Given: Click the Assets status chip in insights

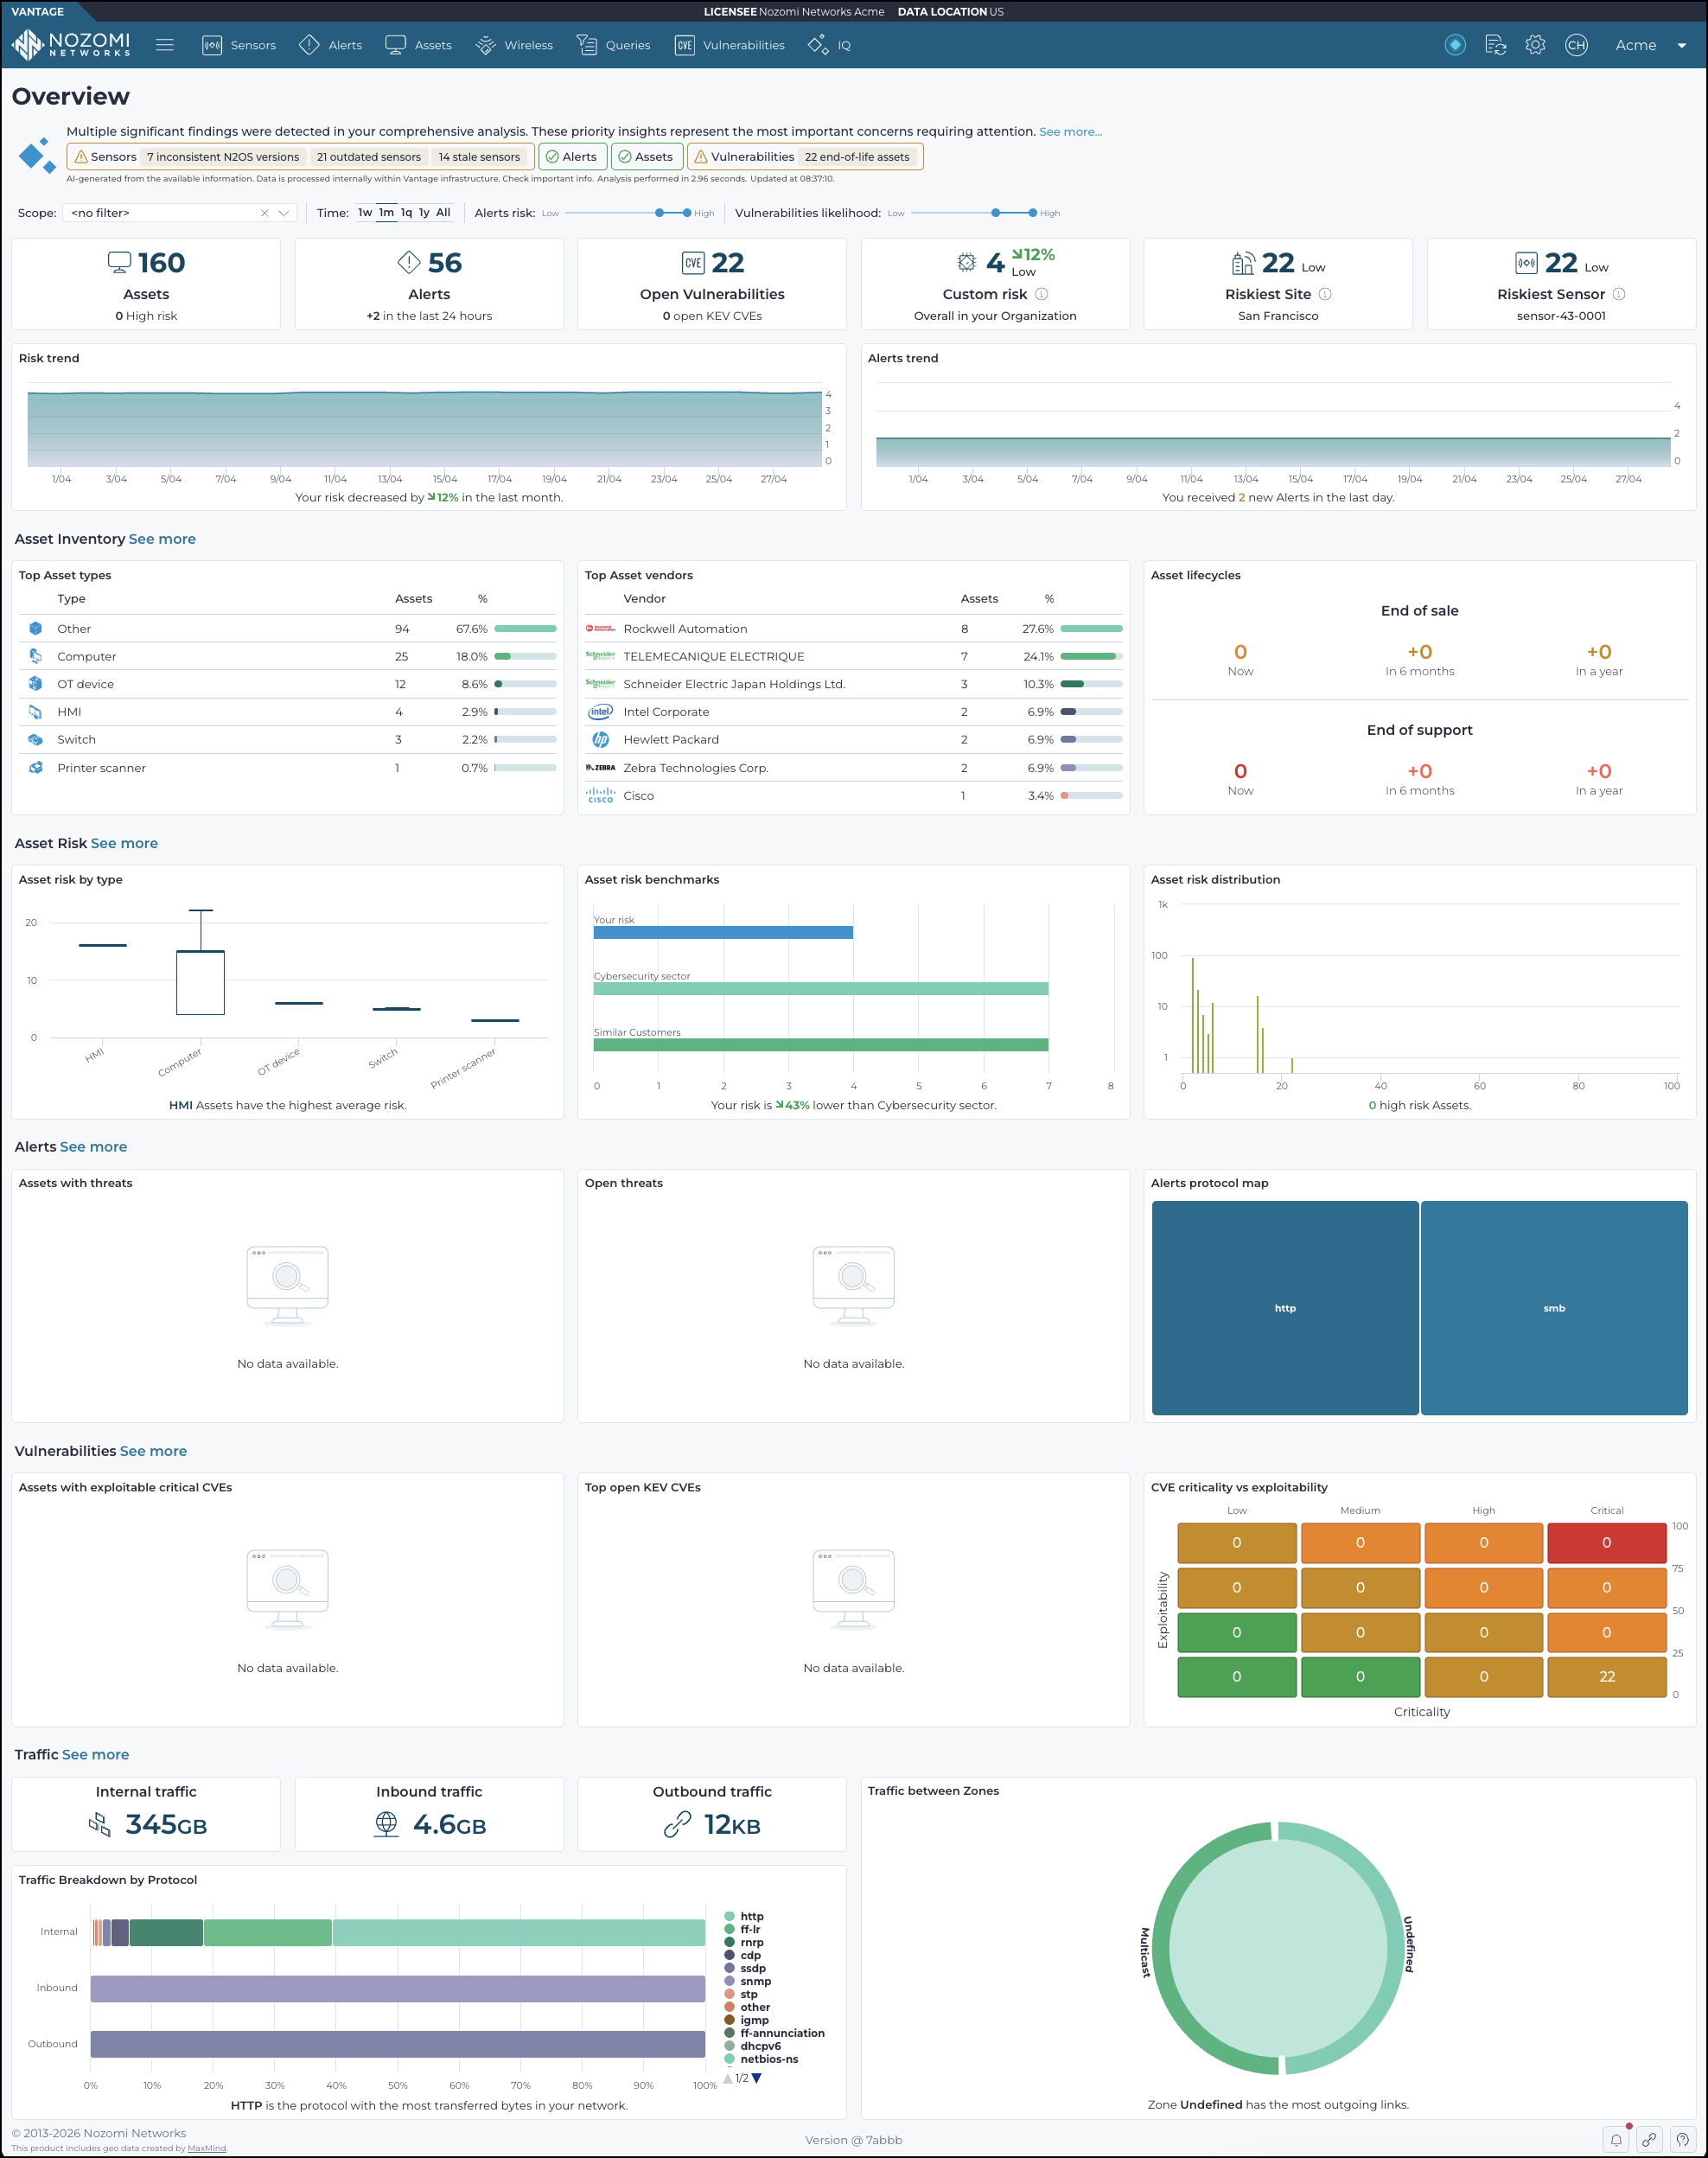Looking at the screenshot, I should point(646,157).
